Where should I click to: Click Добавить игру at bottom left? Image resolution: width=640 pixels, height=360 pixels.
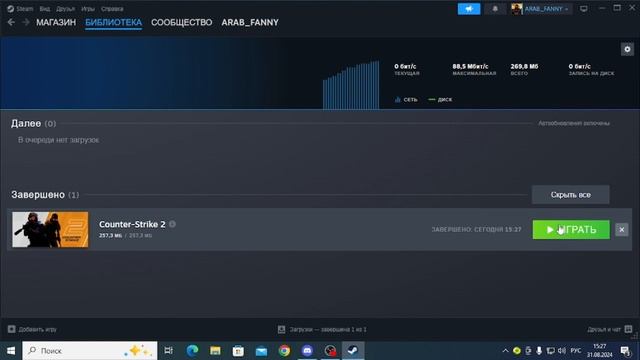(32, 329)
